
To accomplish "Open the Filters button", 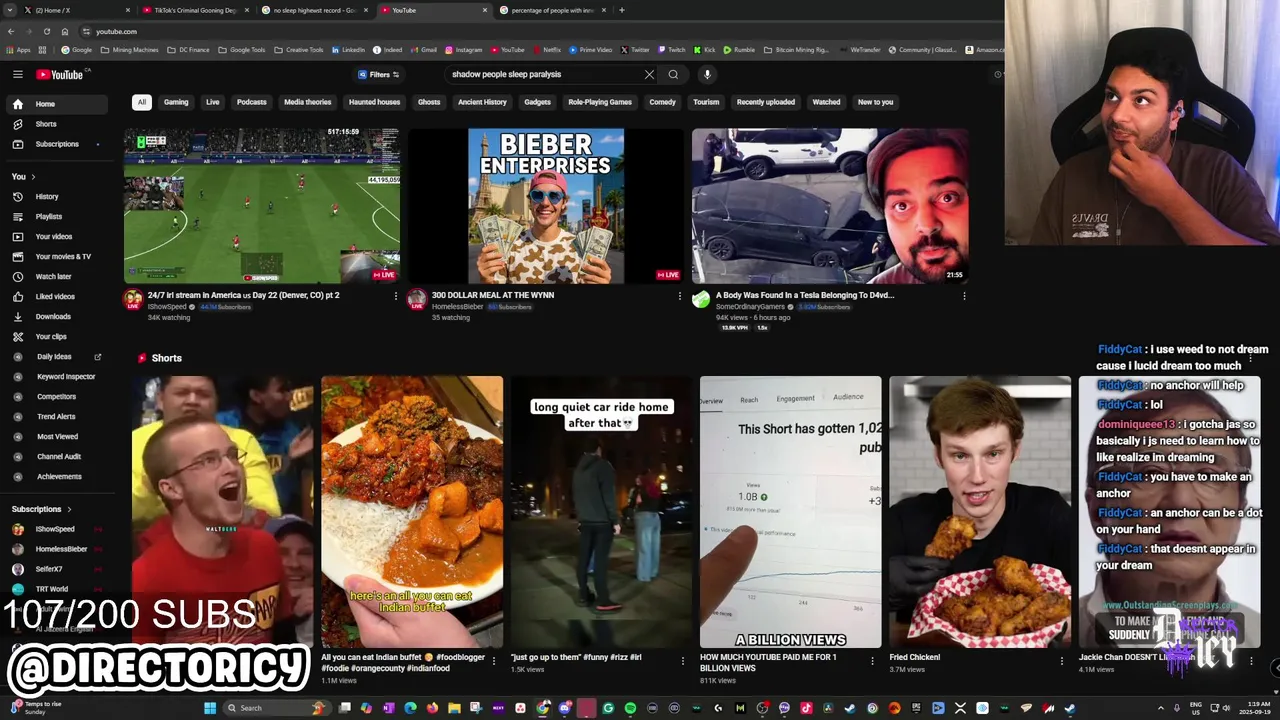I will (x=379, y=74).
